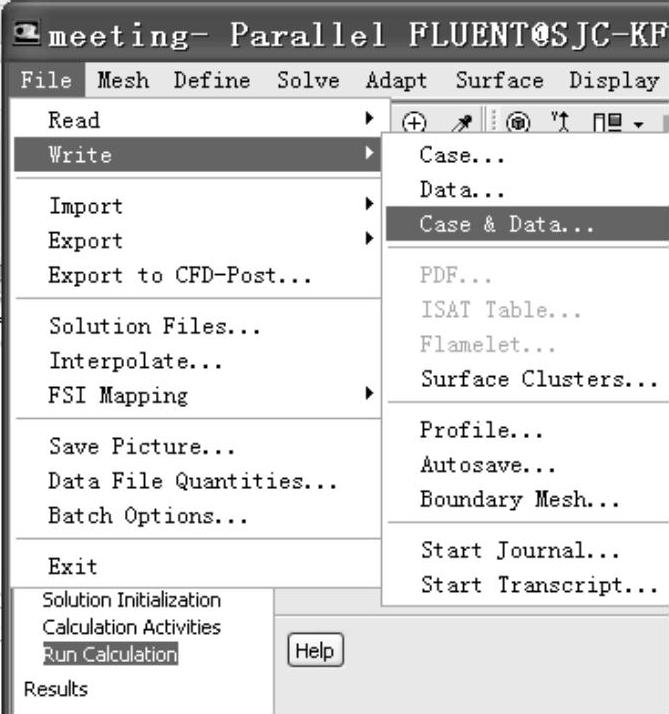Select Exit in the File menu
This screenshot has width=669, height=714.
[73, 567]
